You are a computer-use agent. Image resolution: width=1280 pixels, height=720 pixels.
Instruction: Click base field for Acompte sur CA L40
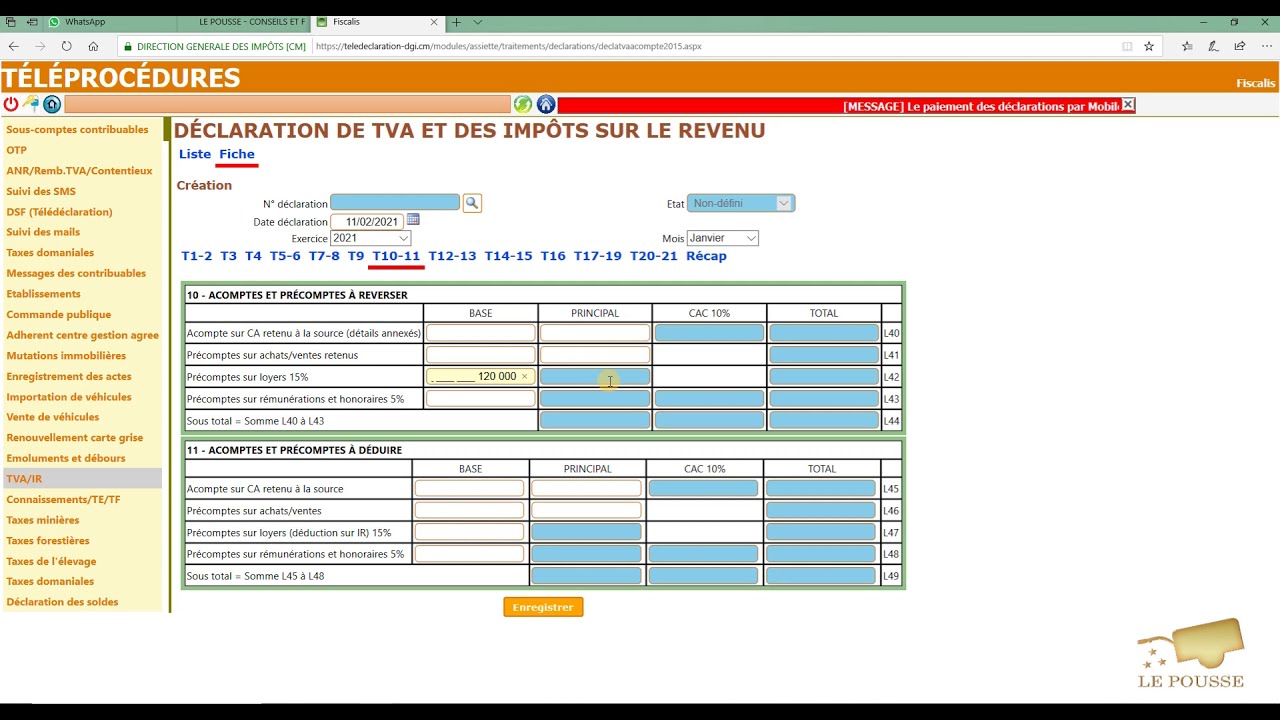click(481, 333)
